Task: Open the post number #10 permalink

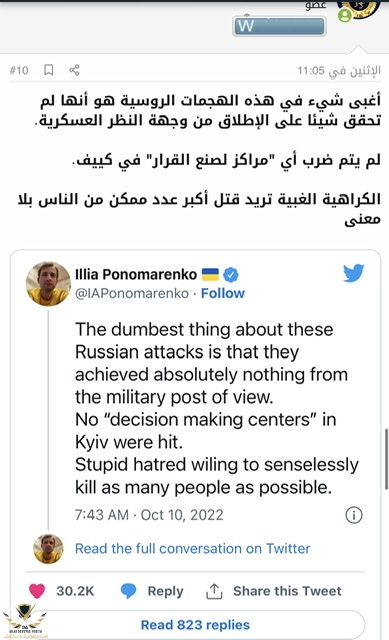Action: [19, 70]
